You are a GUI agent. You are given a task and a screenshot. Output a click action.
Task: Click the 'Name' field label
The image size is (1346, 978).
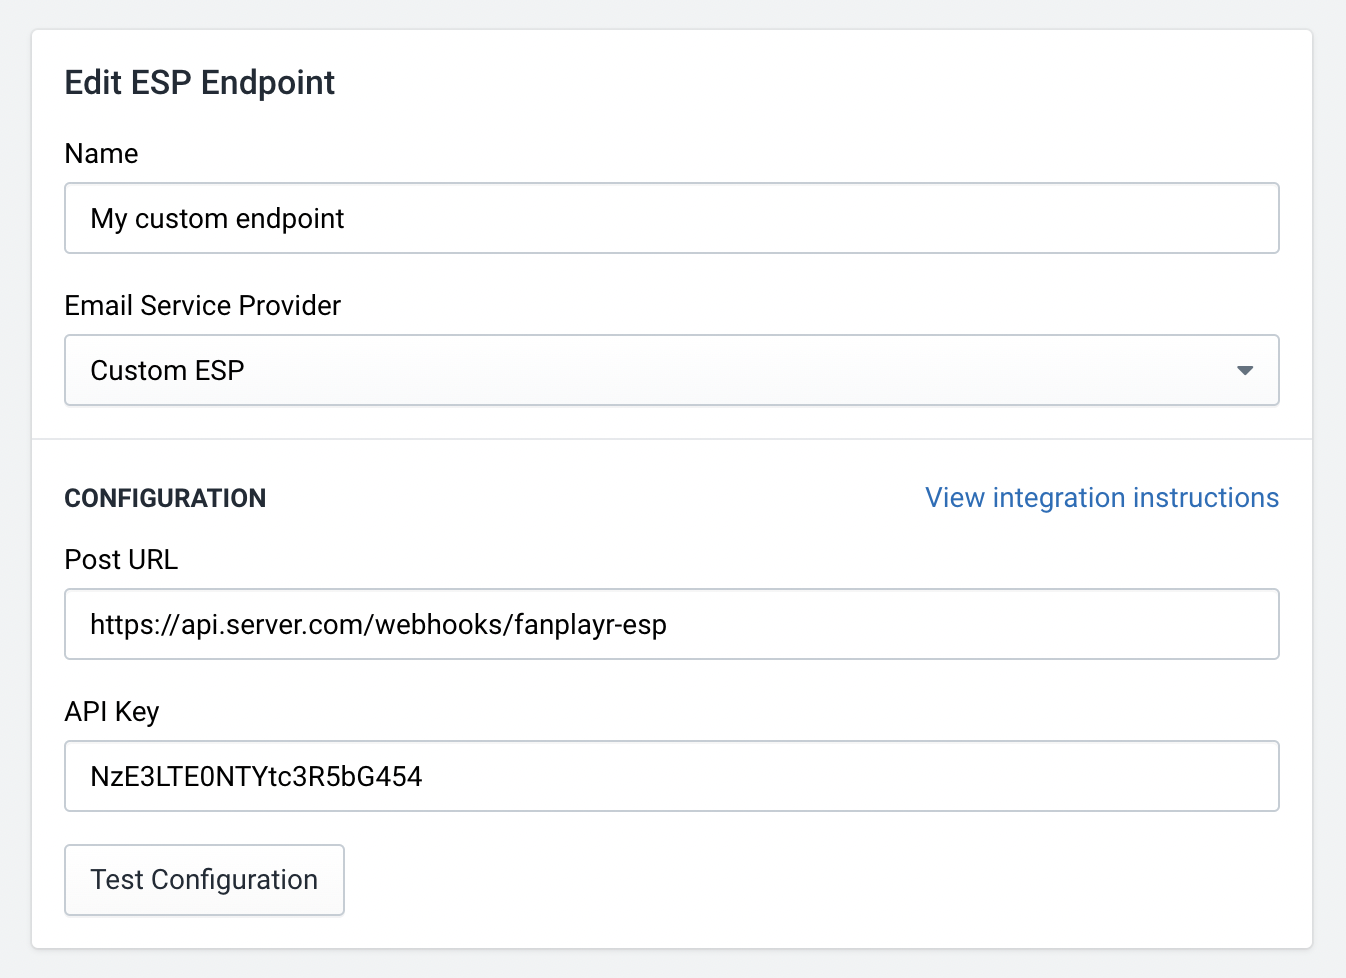tap(101, 154)
